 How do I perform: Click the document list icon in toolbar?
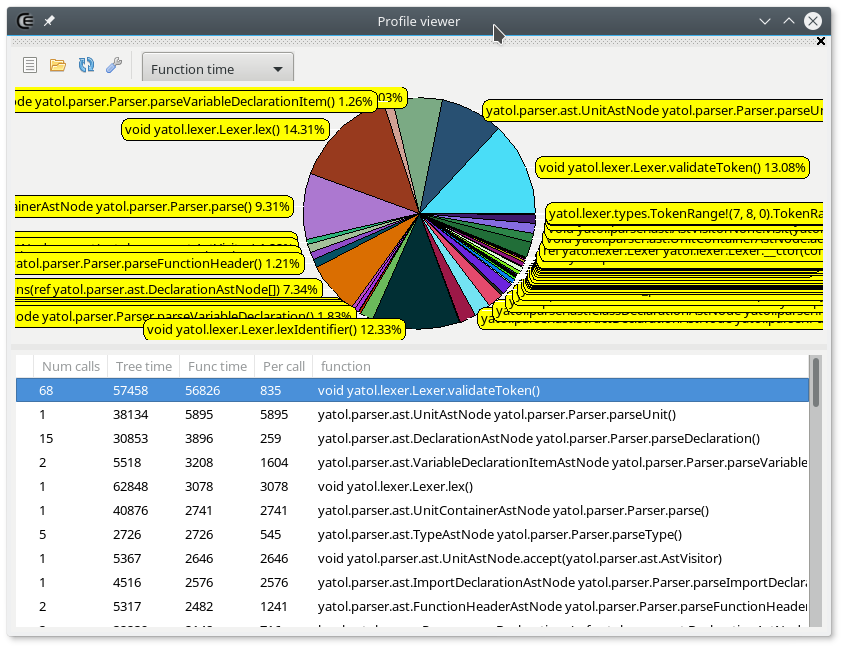coord(30,66)
